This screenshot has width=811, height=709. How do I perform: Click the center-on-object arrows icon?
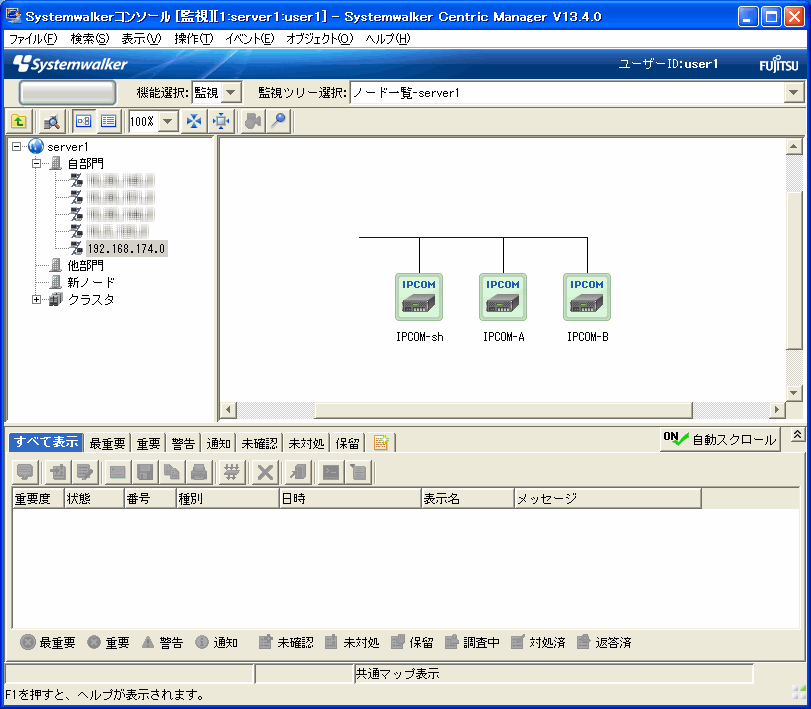221,121
